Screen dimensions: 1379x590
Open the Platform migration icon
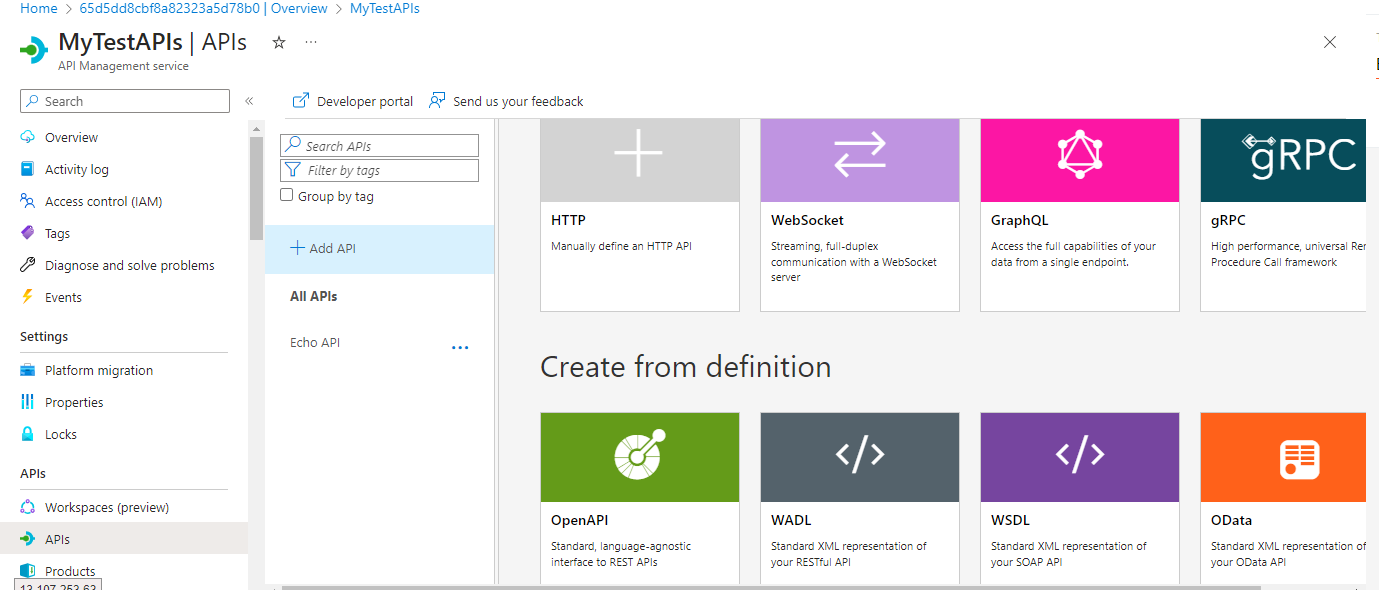coord(28,370)
